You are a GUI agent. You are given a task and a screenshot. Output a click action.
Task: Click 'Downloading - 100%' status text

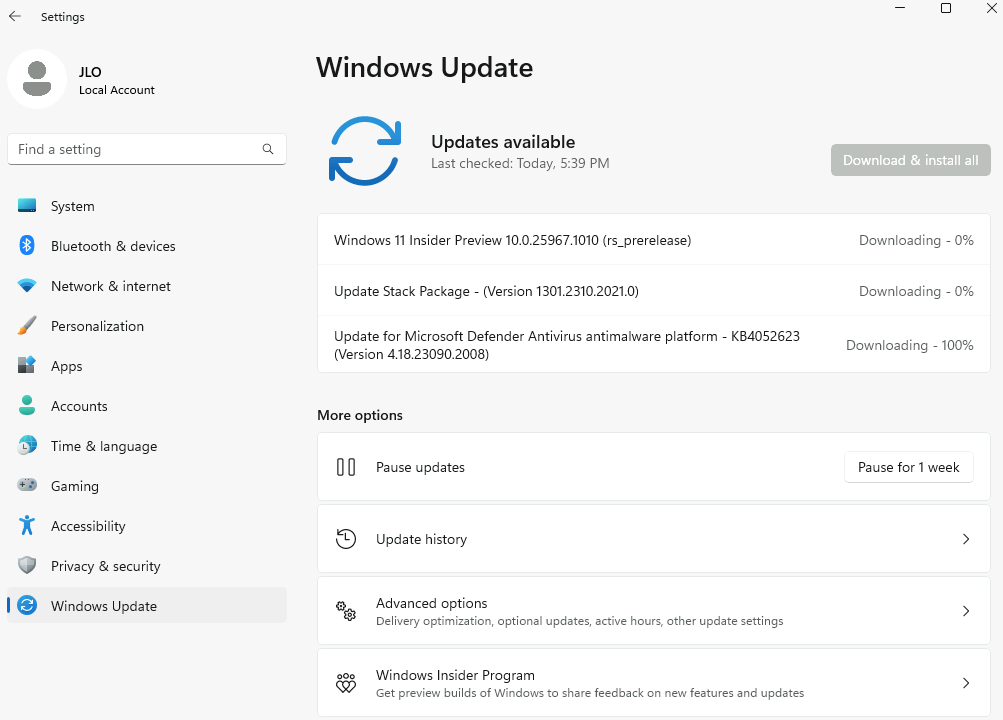pyautogui.click(x=910, y=345)
